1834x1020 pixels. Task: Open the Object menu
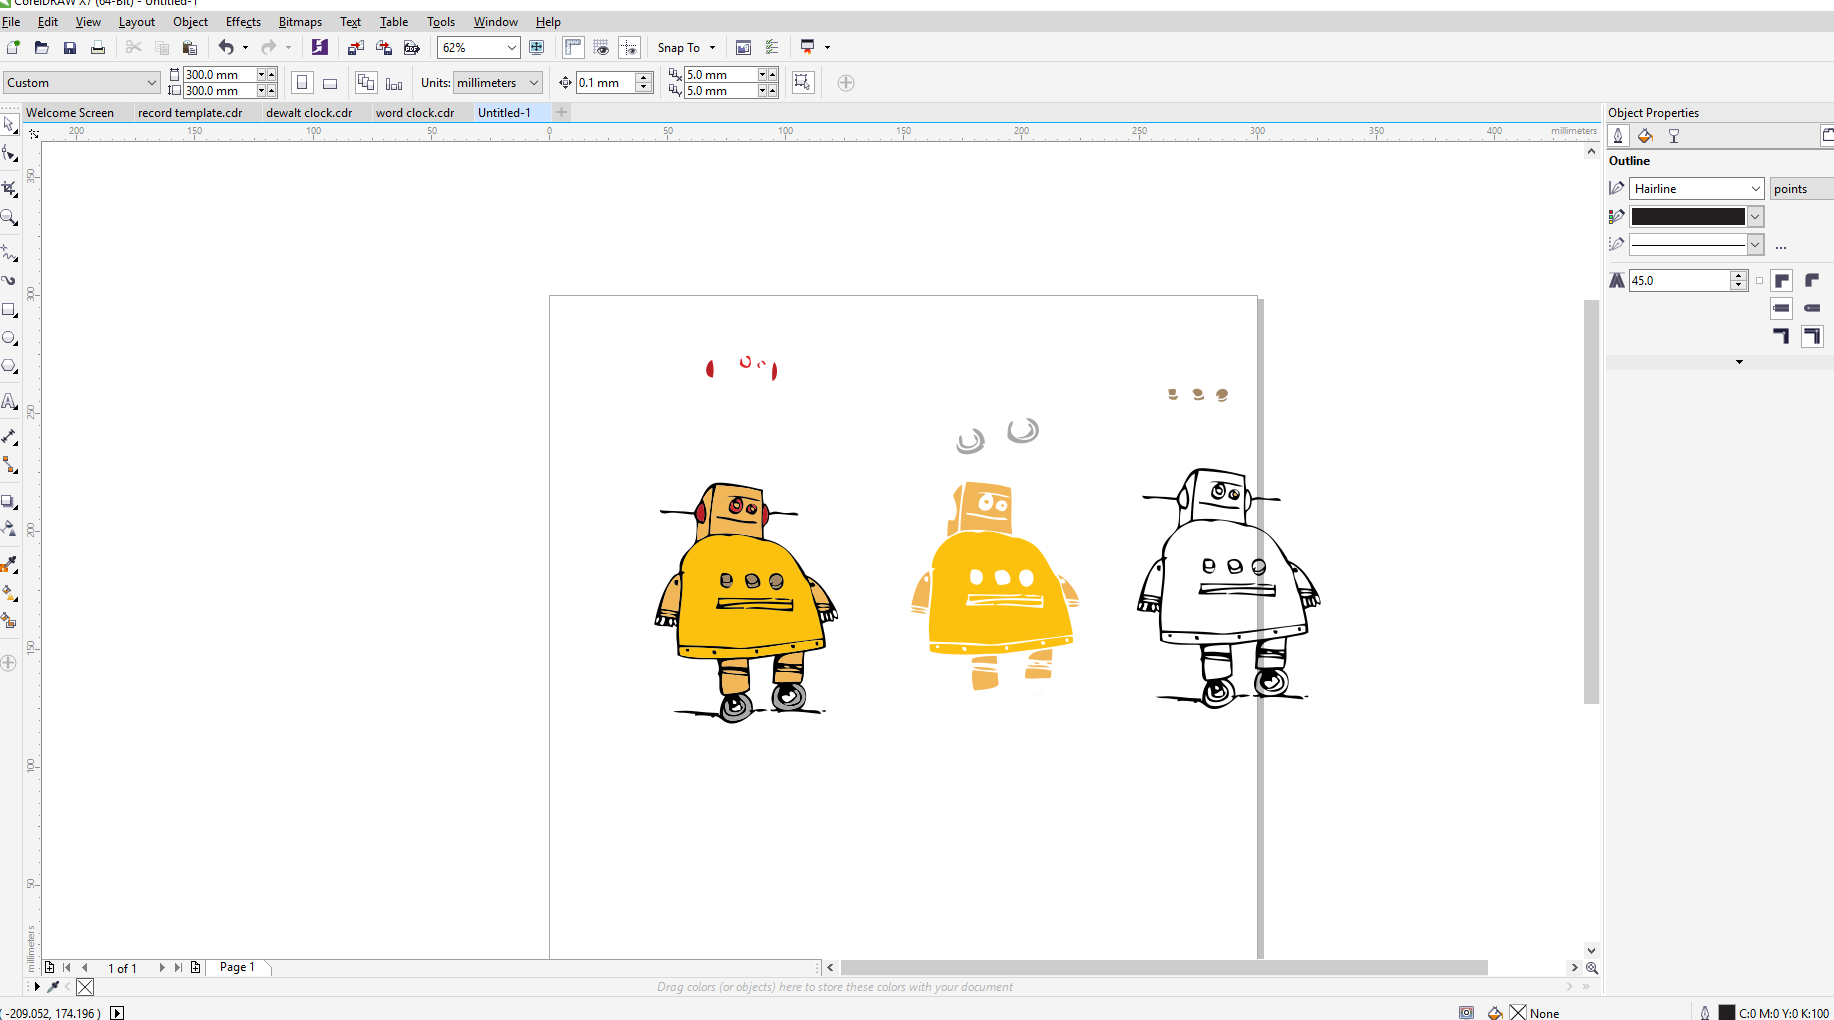click(x=190, y=22)
